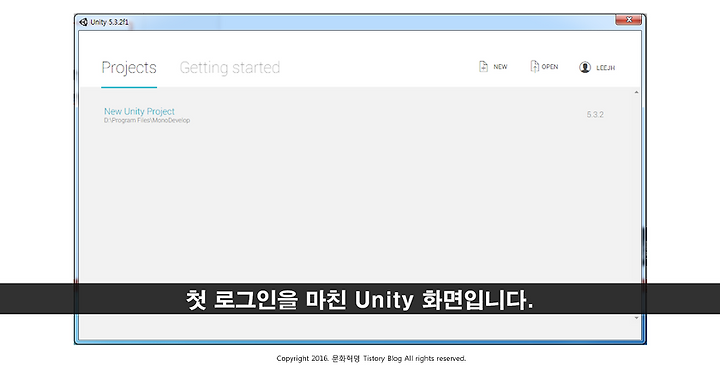The height and width of the screenshot is (365, 720).
Task: Click the OPEN button label
Action: [x=550, y=67]
